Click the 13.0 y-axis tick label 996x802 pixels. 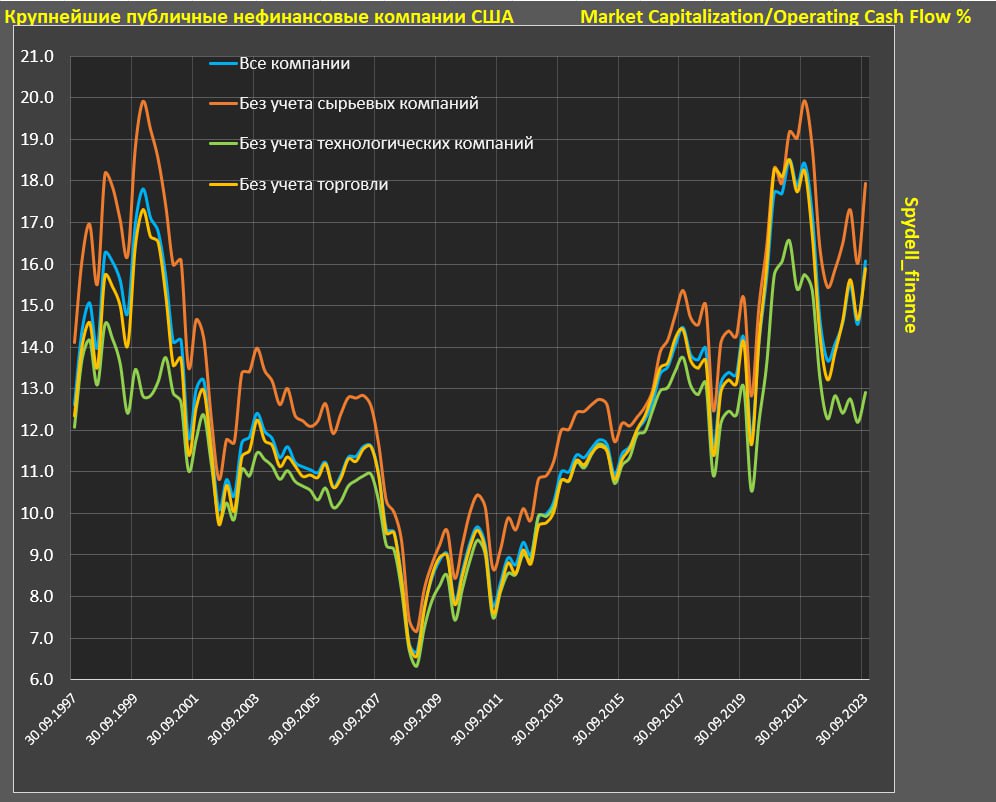[36, 389]
